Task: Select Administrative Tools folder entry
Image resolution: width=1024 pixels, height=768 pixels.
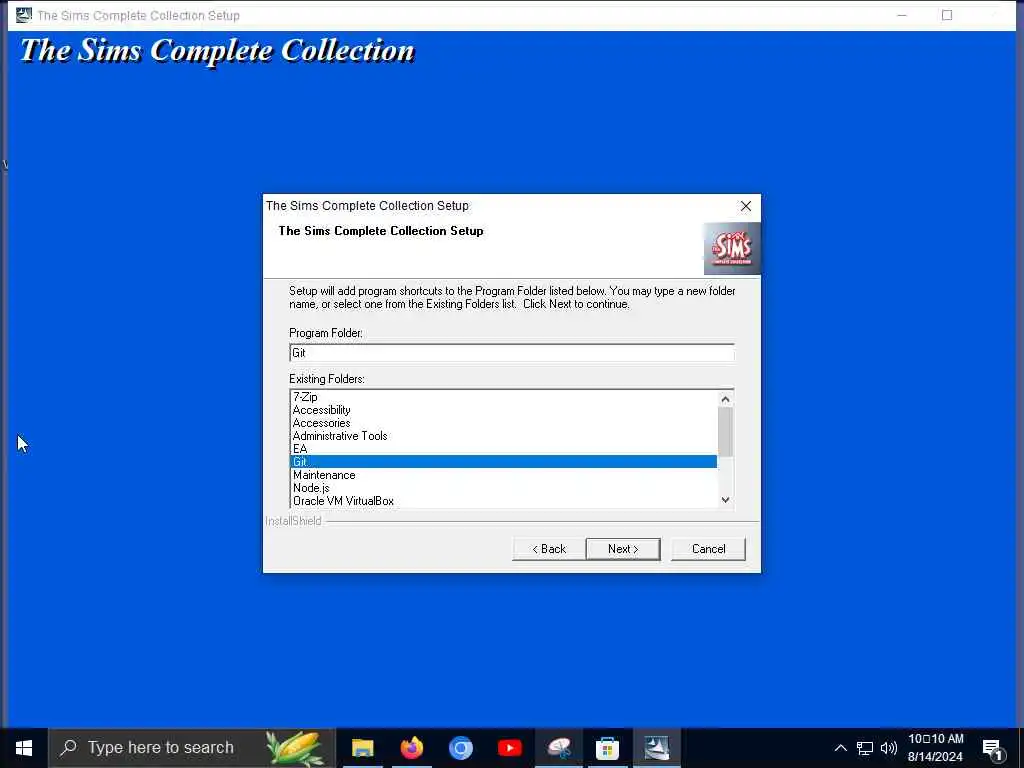Action: point(503,436)
